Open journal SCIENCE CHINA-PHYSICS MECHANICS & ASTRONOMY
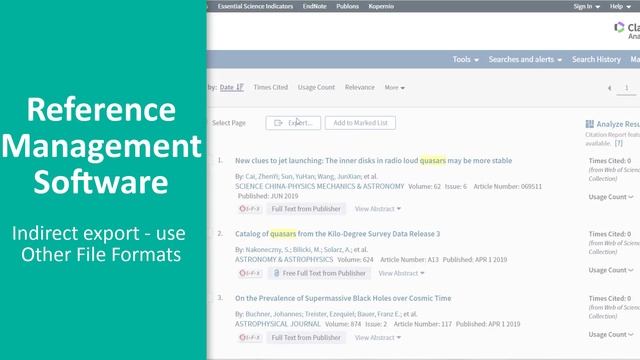 pyautogui.click(x=320, y=187)
